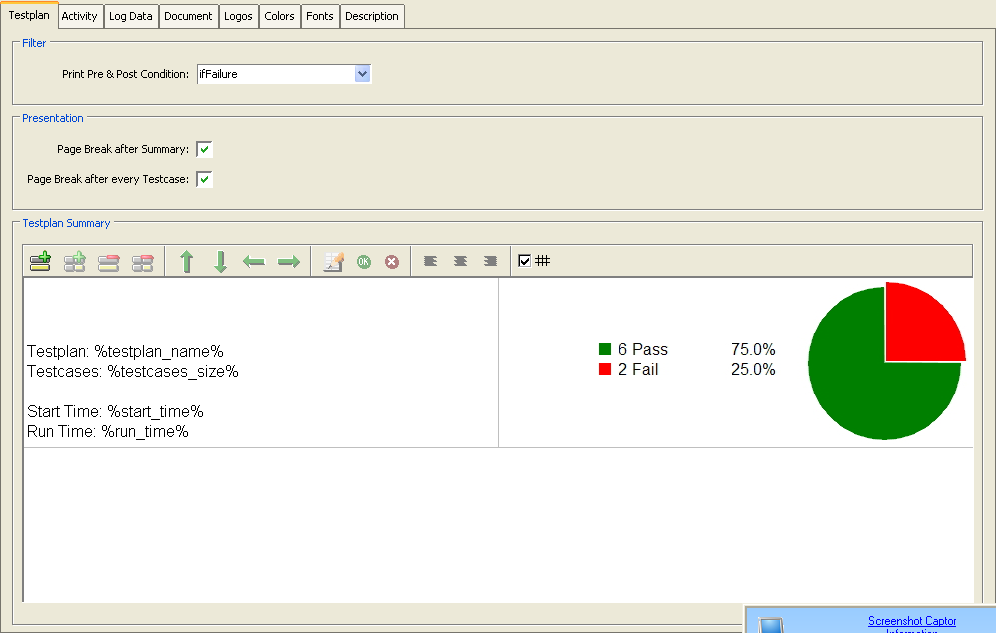Click the green OK confirm icon

pyautogui.click(x=364, y=262)
